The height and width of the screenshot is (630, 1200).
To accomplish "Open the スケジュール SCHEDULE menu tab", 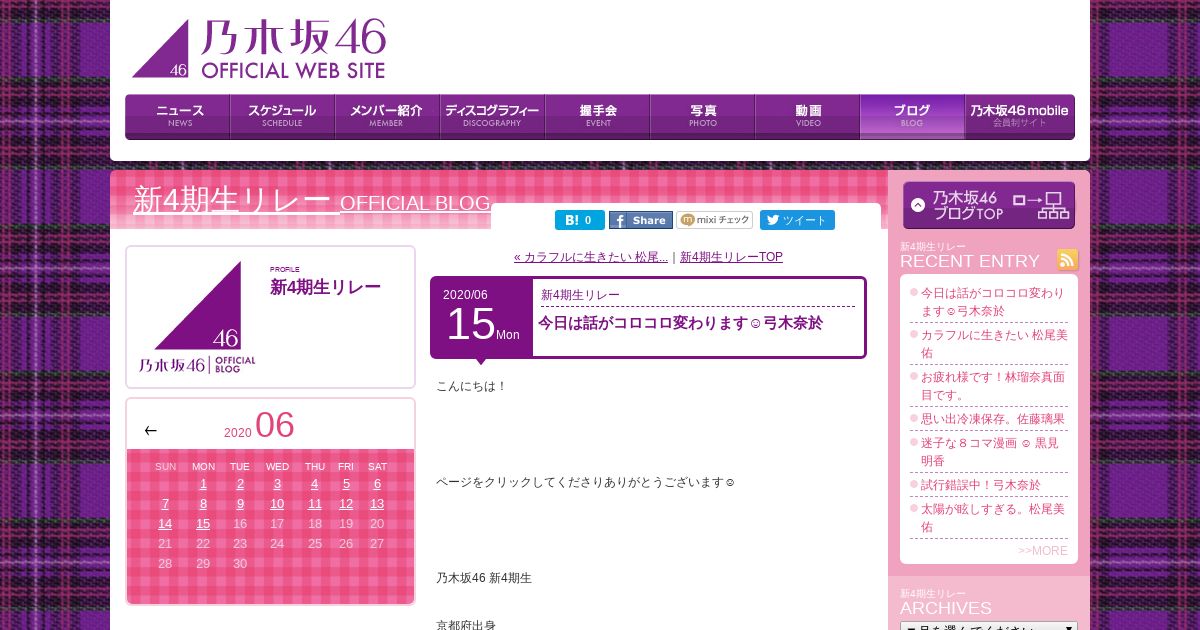I will (282, 117).
